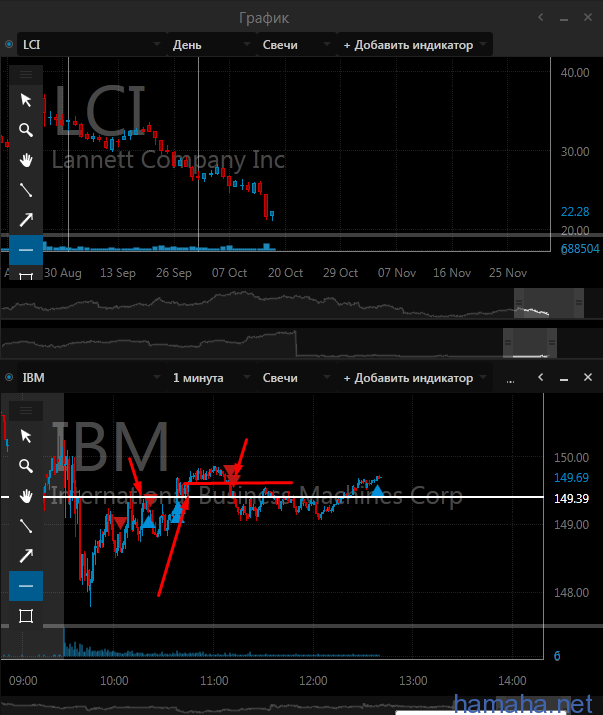This screenshot has height=715, width=603.
Task: Click the 149.69 current price label on IBM axis
Action: 571,477
